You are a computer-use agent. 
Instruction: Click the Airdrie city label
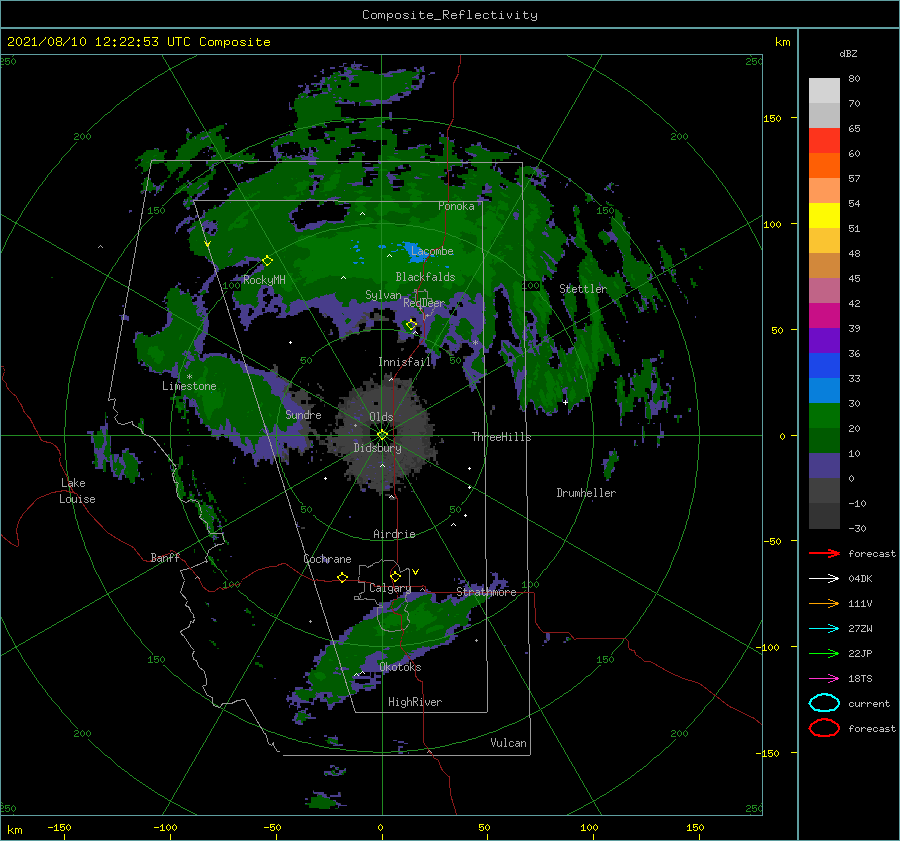tap(394, 534)
